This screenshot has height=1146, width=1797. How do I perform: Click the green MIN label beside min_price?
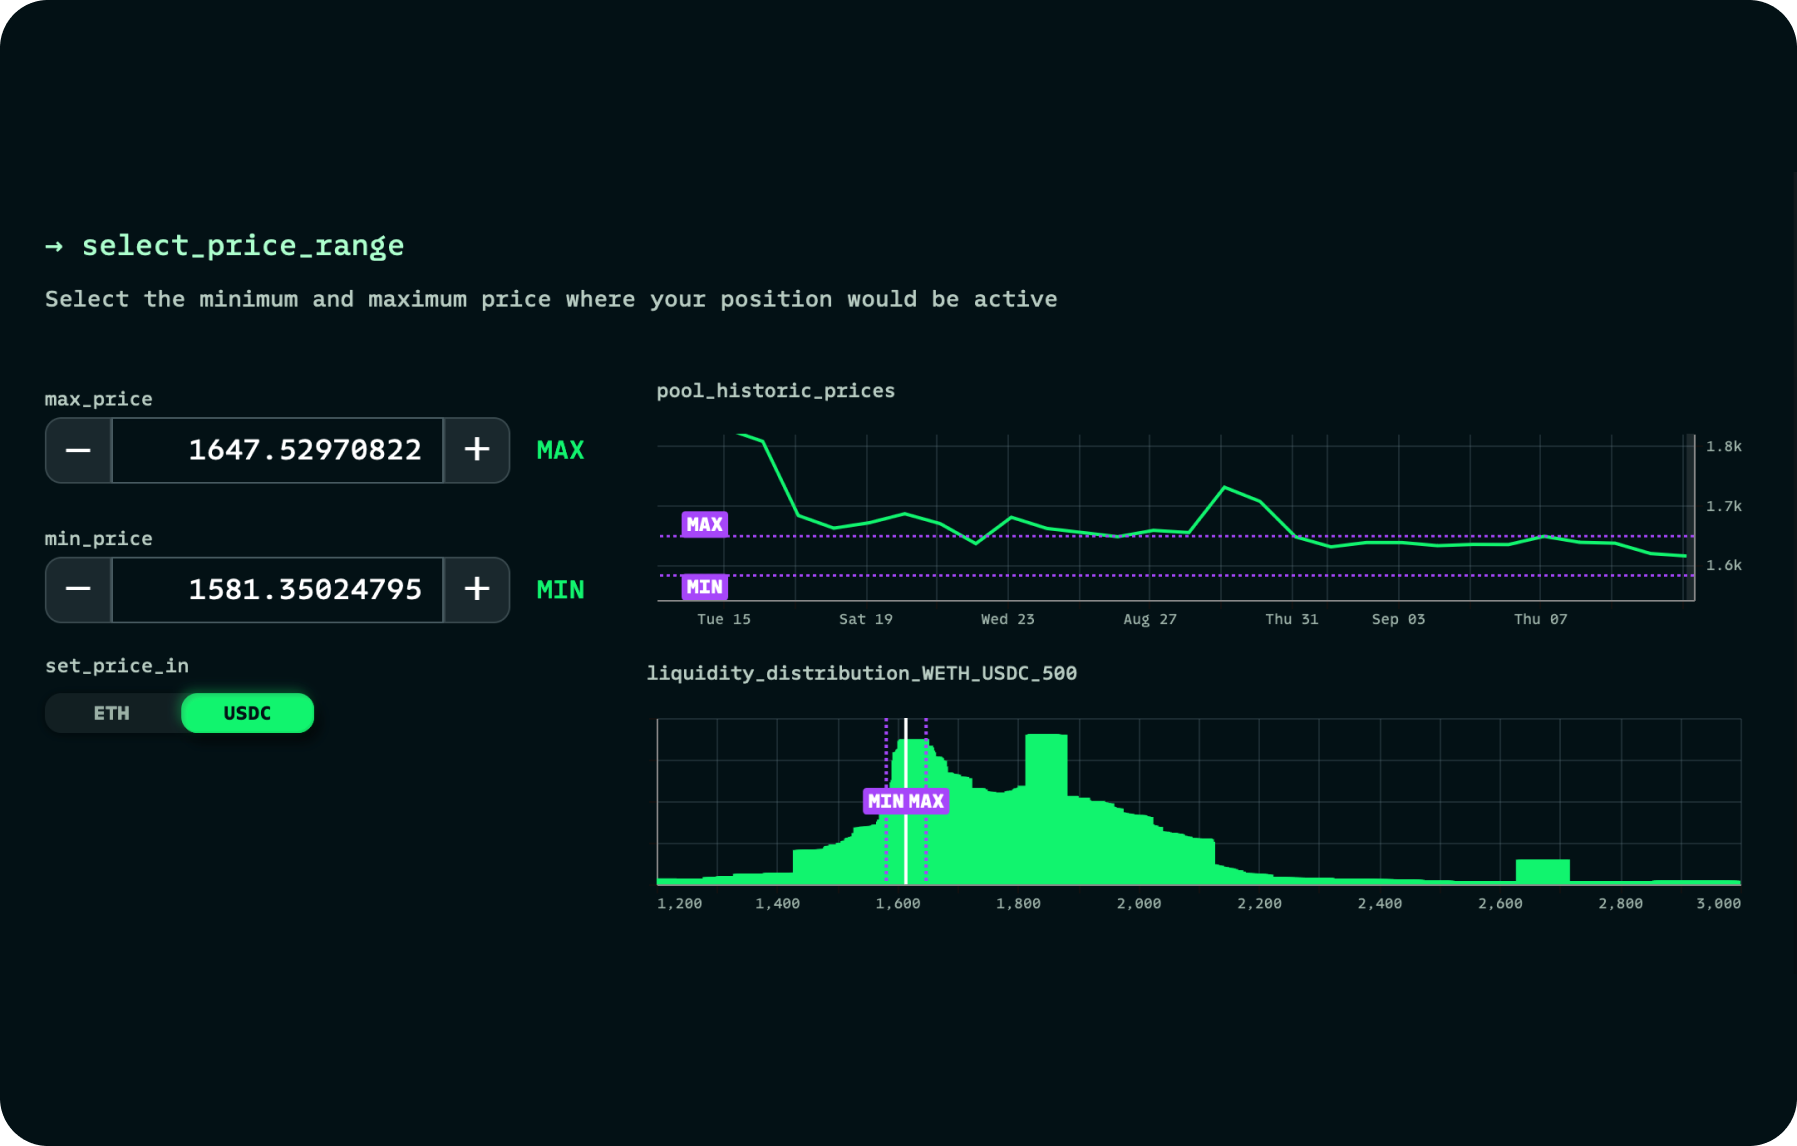click(560, 590)
